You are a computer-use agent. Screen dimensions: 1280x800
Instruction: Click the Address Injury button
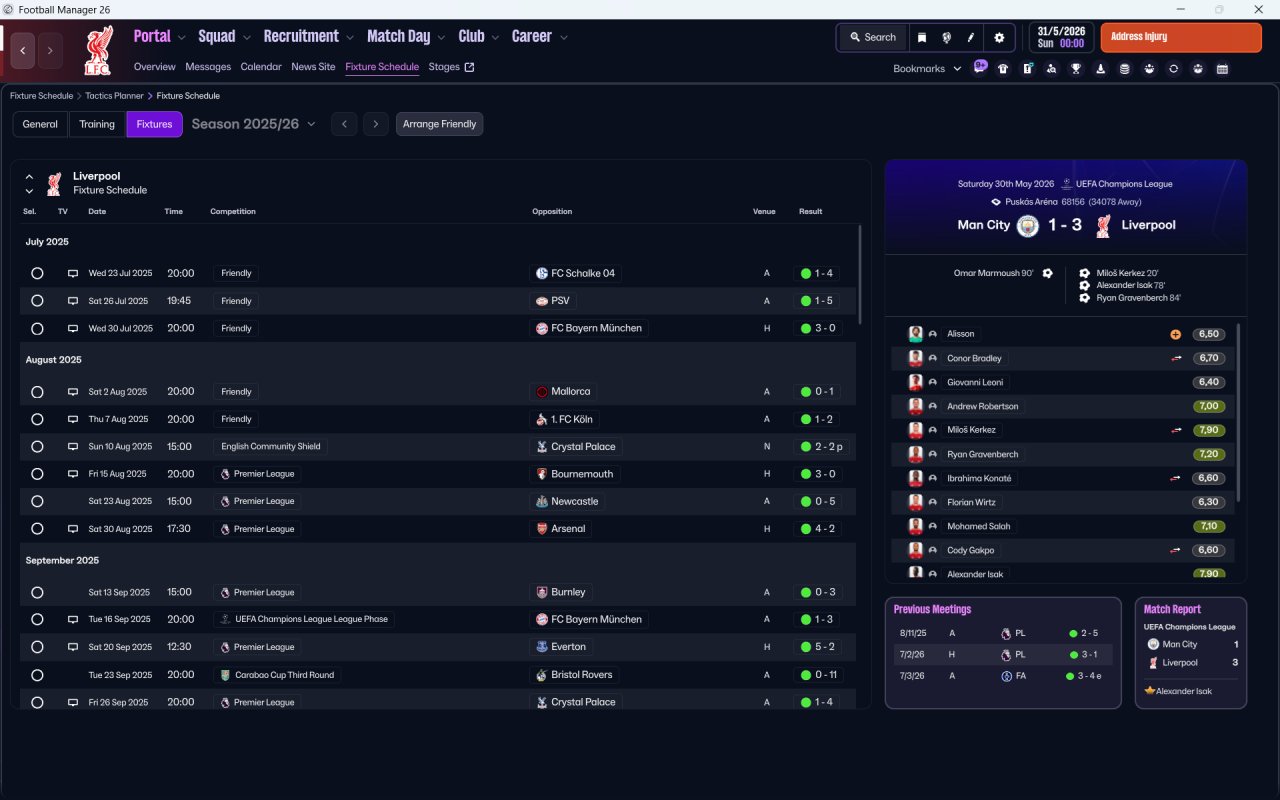1181,38
